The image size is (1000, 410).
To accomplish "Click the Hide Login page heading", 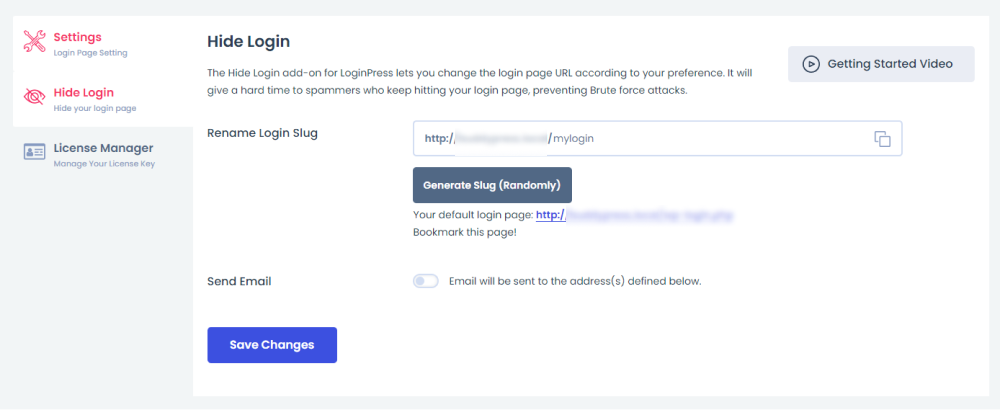I will tap(249, 42).
